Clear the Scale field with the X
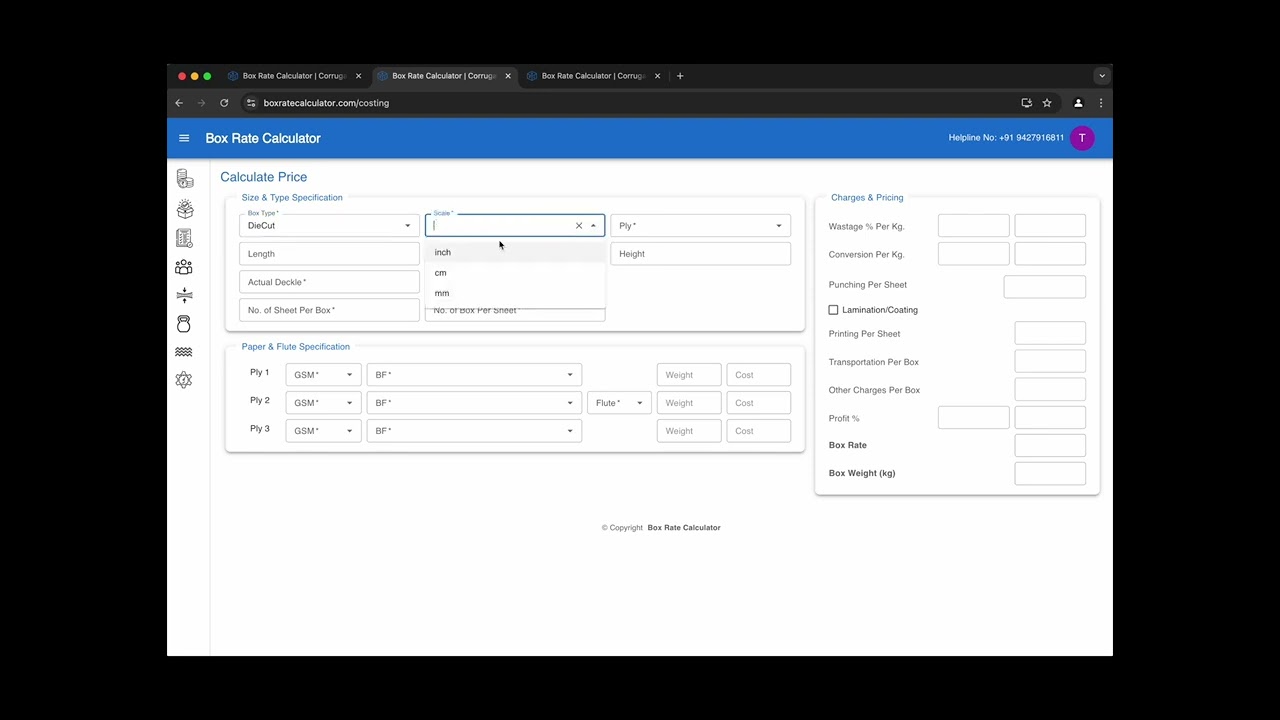 [578, 226]
